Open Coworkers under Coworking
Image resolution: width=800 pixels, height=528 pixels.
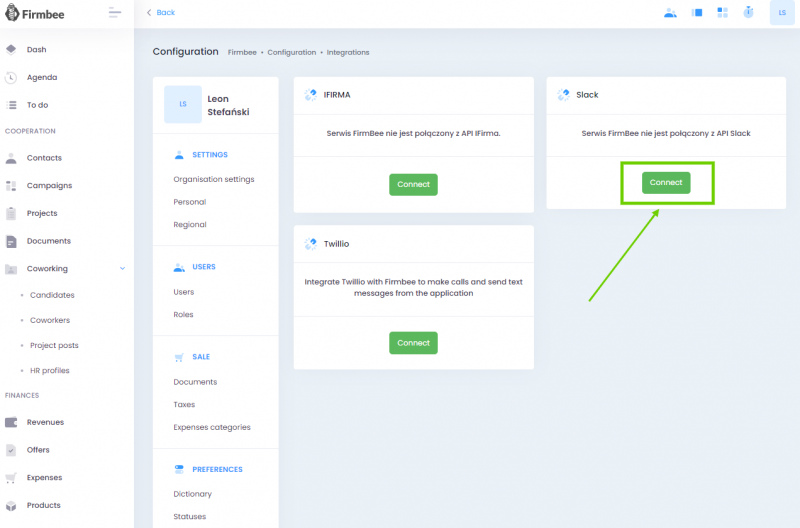point(50,320)
